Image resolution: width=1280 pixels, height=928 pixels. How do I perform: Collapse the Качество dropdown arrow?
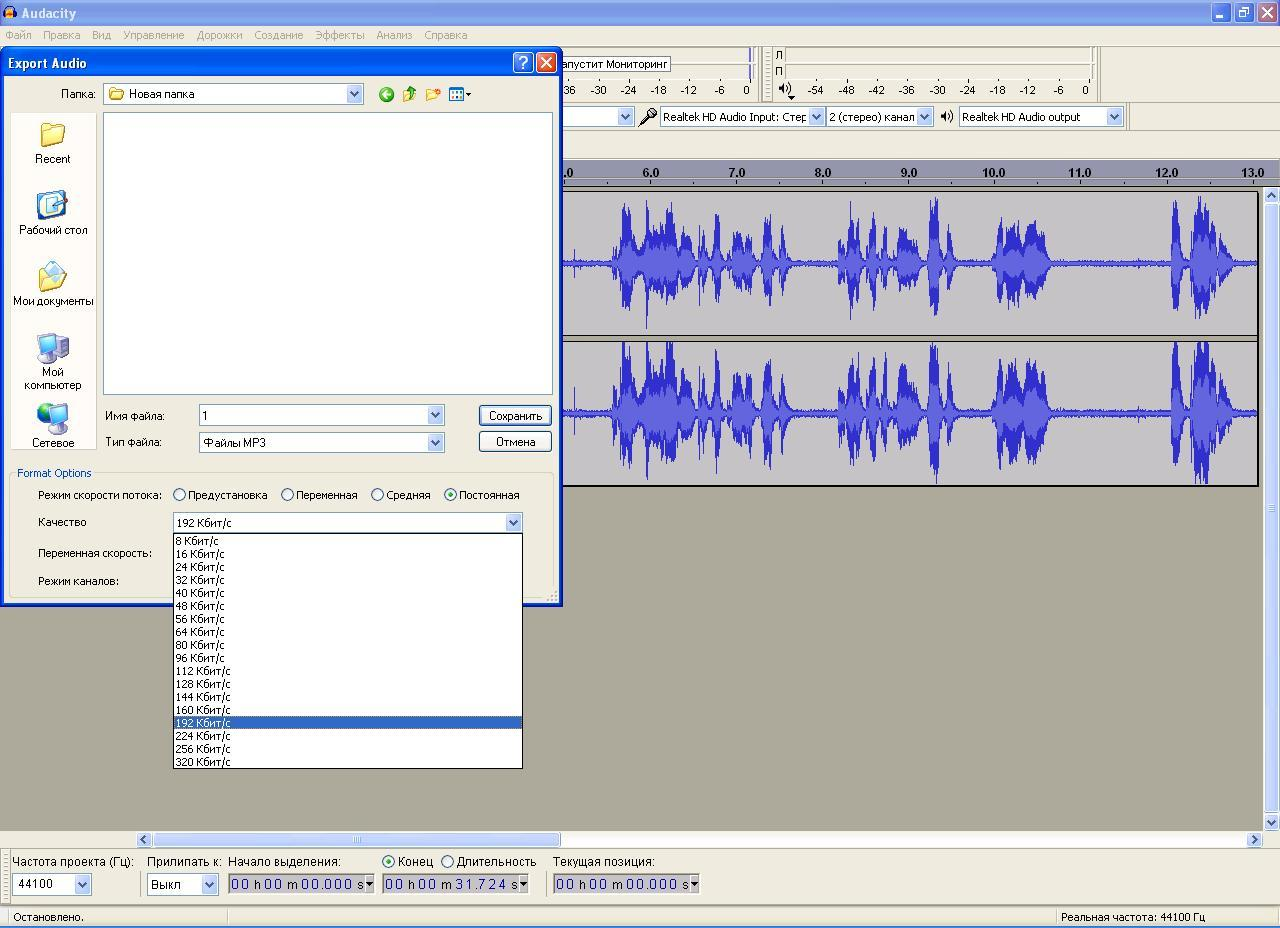(513, 522)
